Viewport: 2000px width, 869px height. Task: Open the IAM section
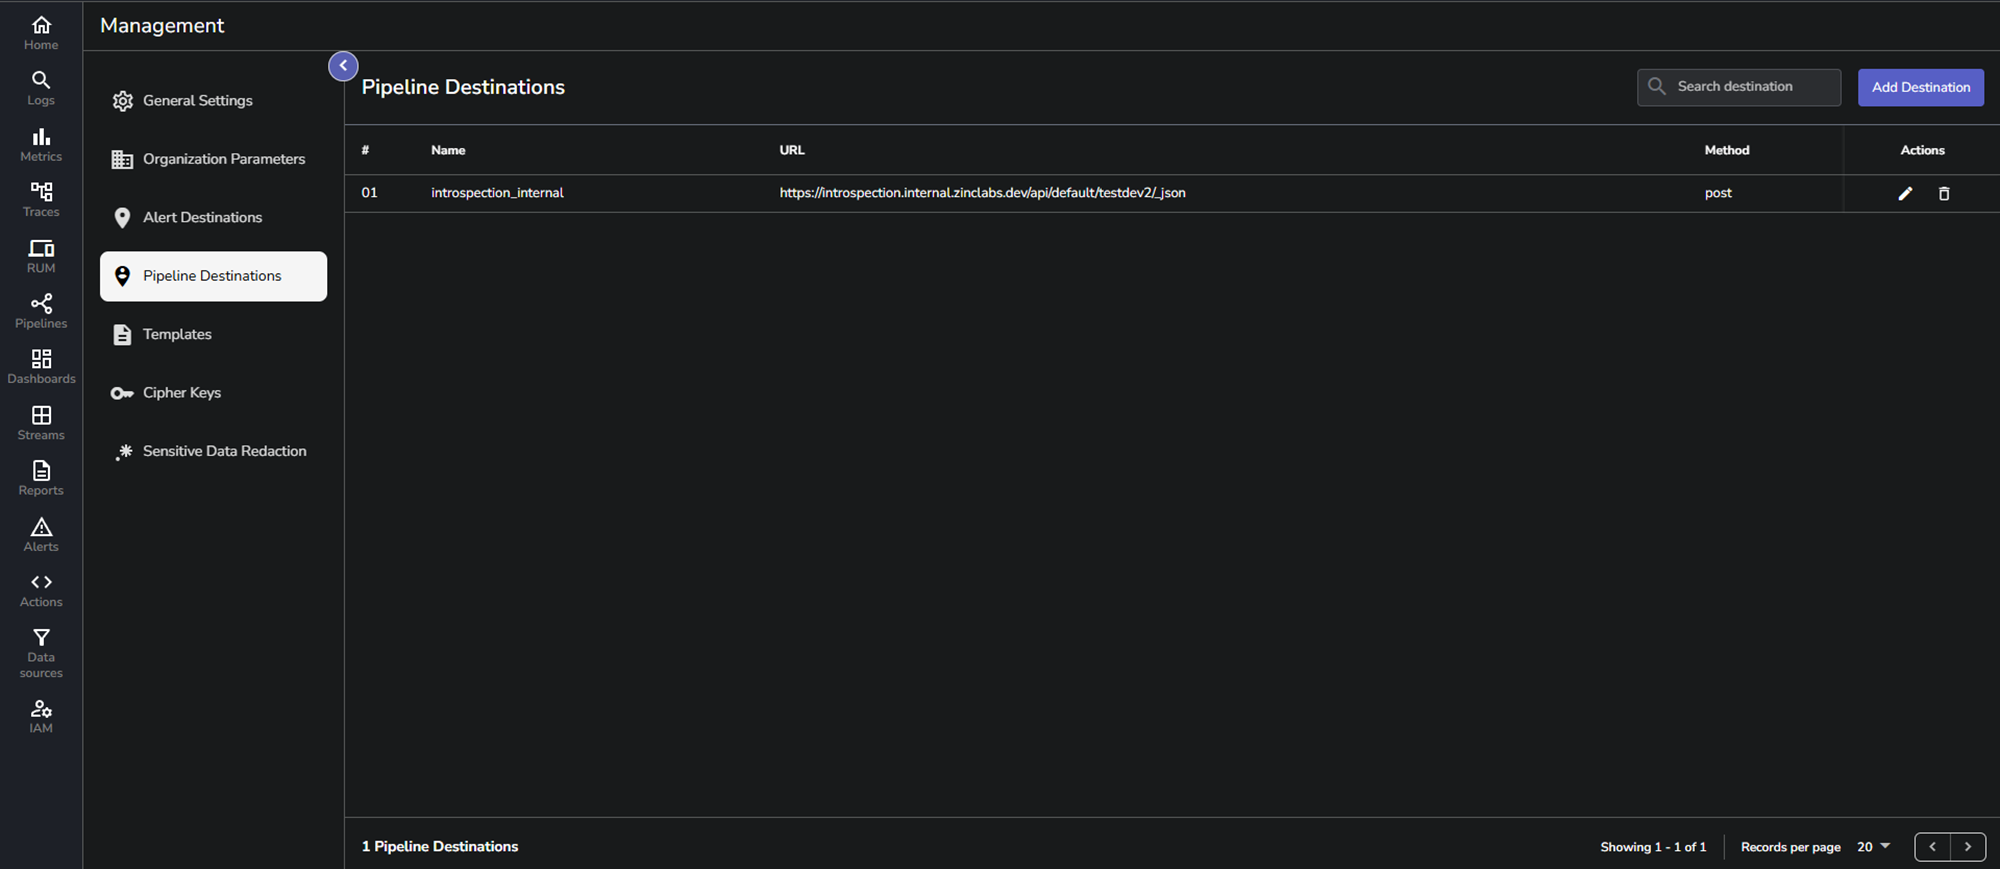tap(41, 715)
